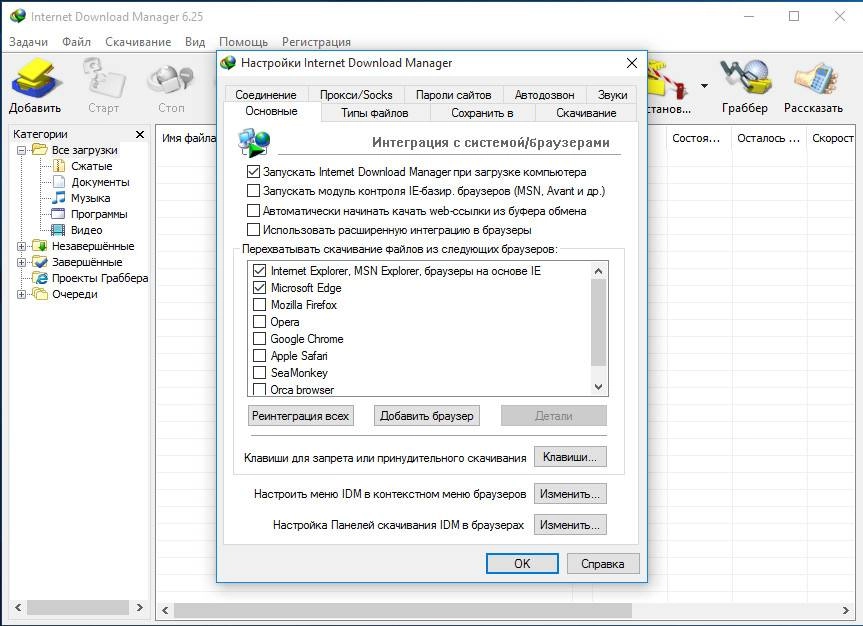Select the Видео category icon
Image resolution: width=863 pixels, height=626 pixels.
click(x=58, y=230)
